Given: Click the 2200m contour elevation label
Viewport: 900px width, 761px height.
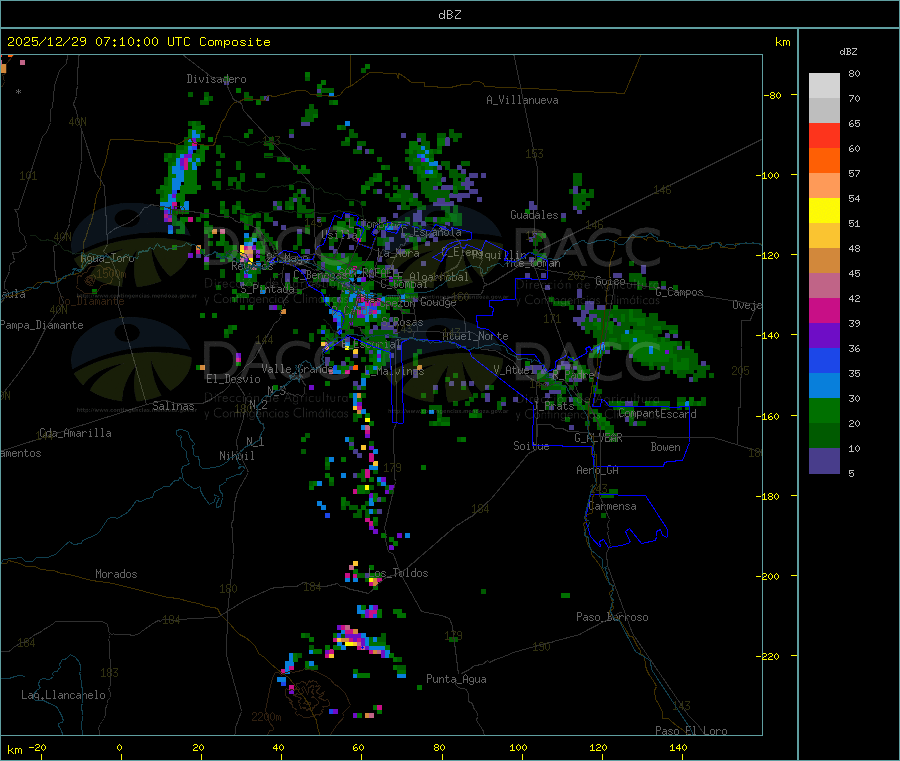Looking at the screenshot, I should click(x=266, y=717).
